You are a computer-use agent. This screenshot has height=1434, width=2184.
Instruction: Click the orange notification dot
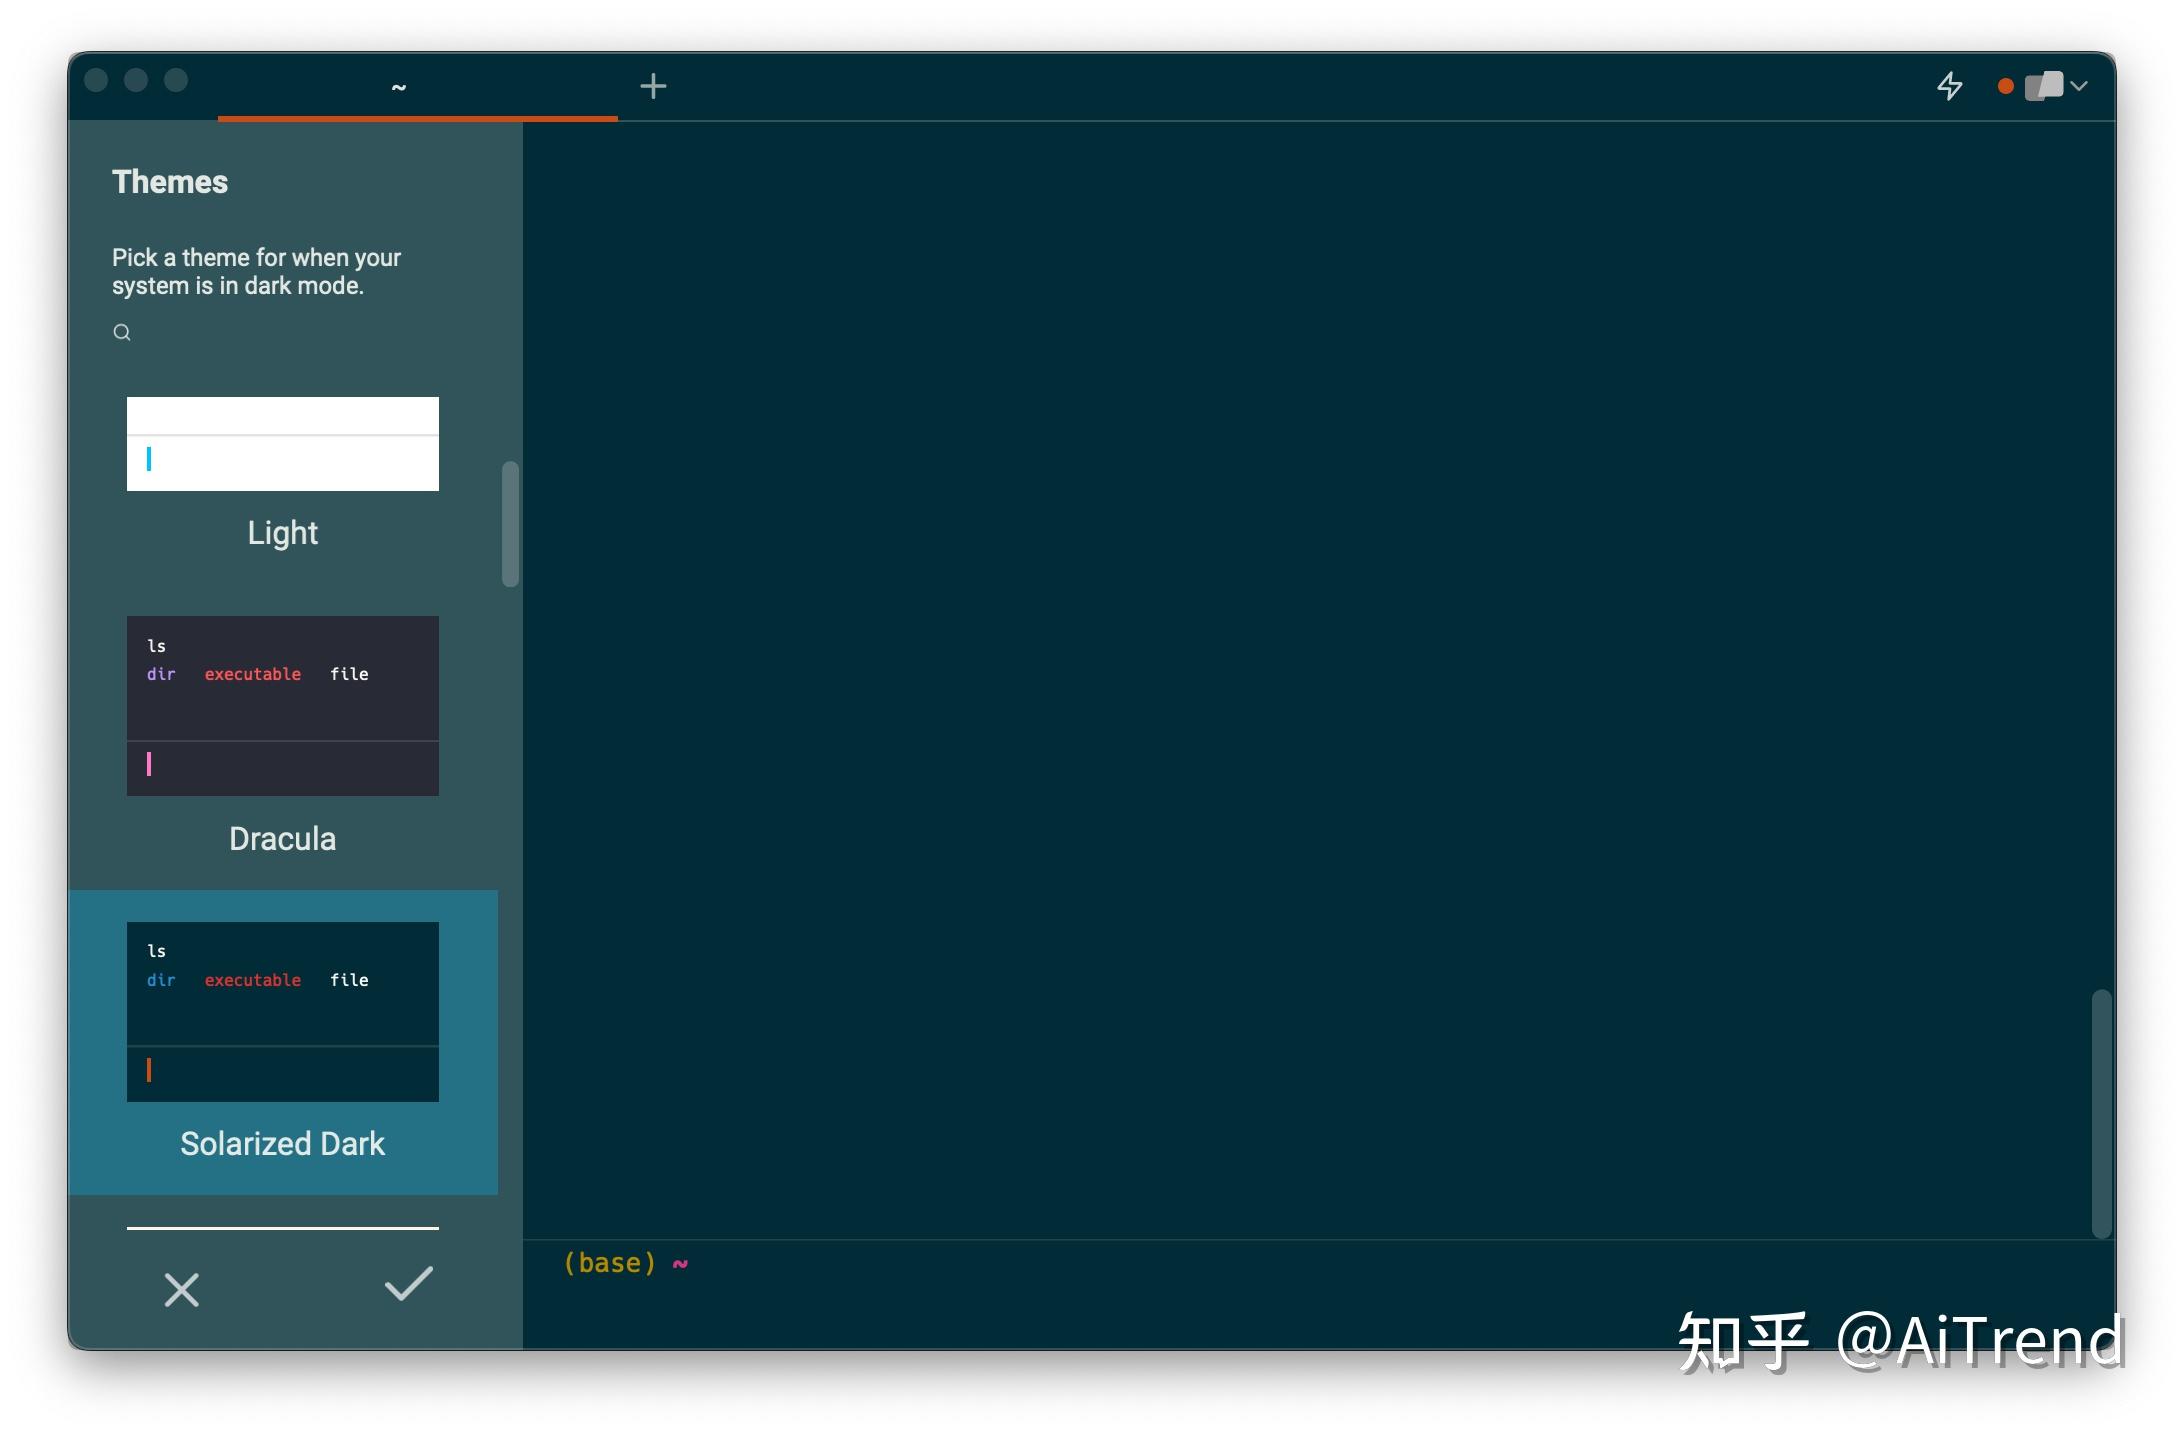pyautogui.click(x=2005, y=86)
